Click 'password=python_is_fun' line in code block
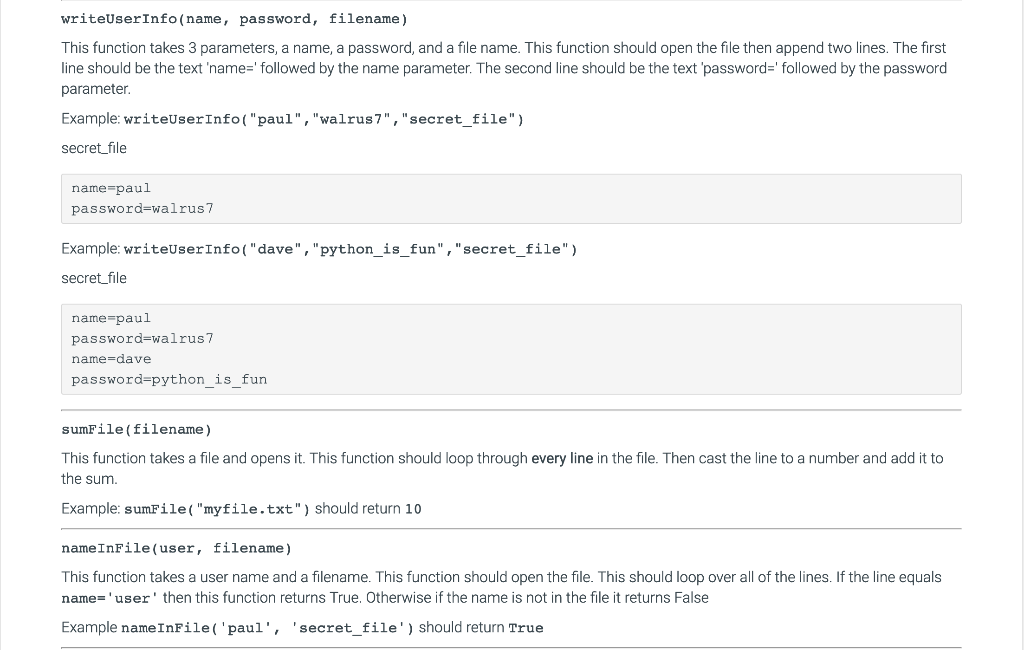1024x650 pixels. point(169,380)
